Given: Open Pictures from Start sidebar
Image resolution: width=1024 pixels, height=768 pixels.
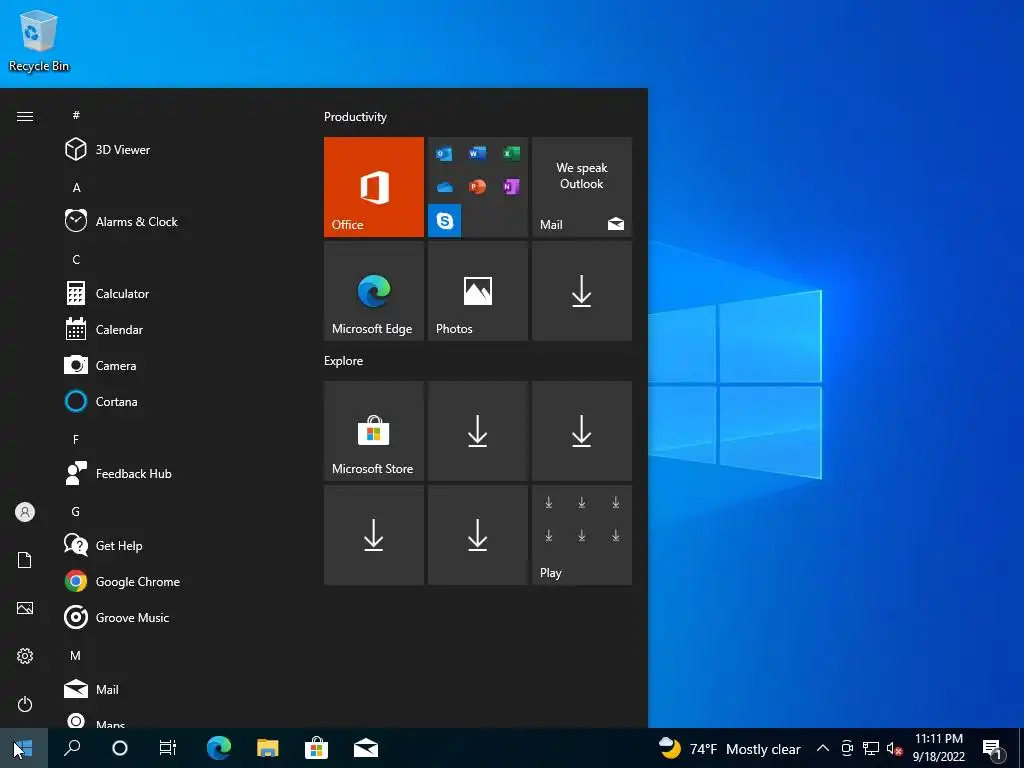Looking at the screenshot, I should pyautogui.click(x=25, y=608).
